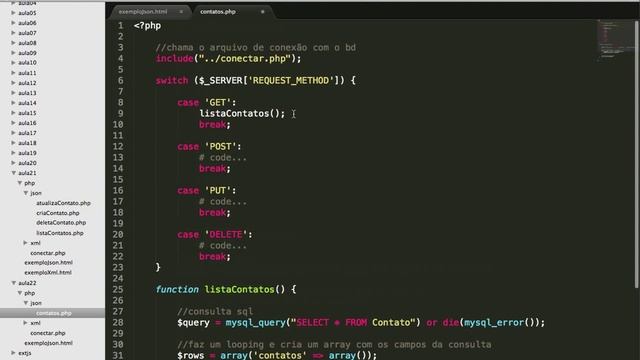Expand the aula14 folder arrow
The height and width of the screenshot is (360, 640).
[13, 103]
